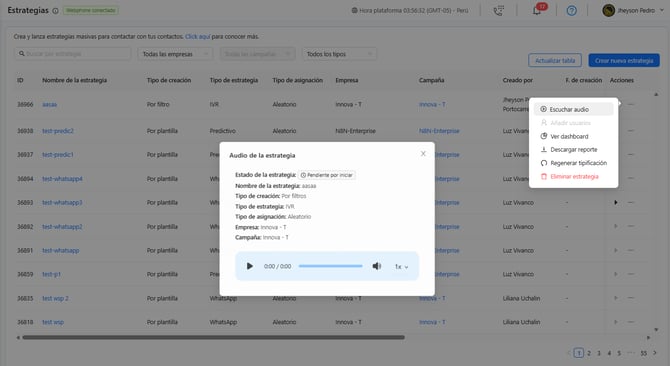
Task: Choose Descargar reporte in the actions menu
Action: pos(573,149)
